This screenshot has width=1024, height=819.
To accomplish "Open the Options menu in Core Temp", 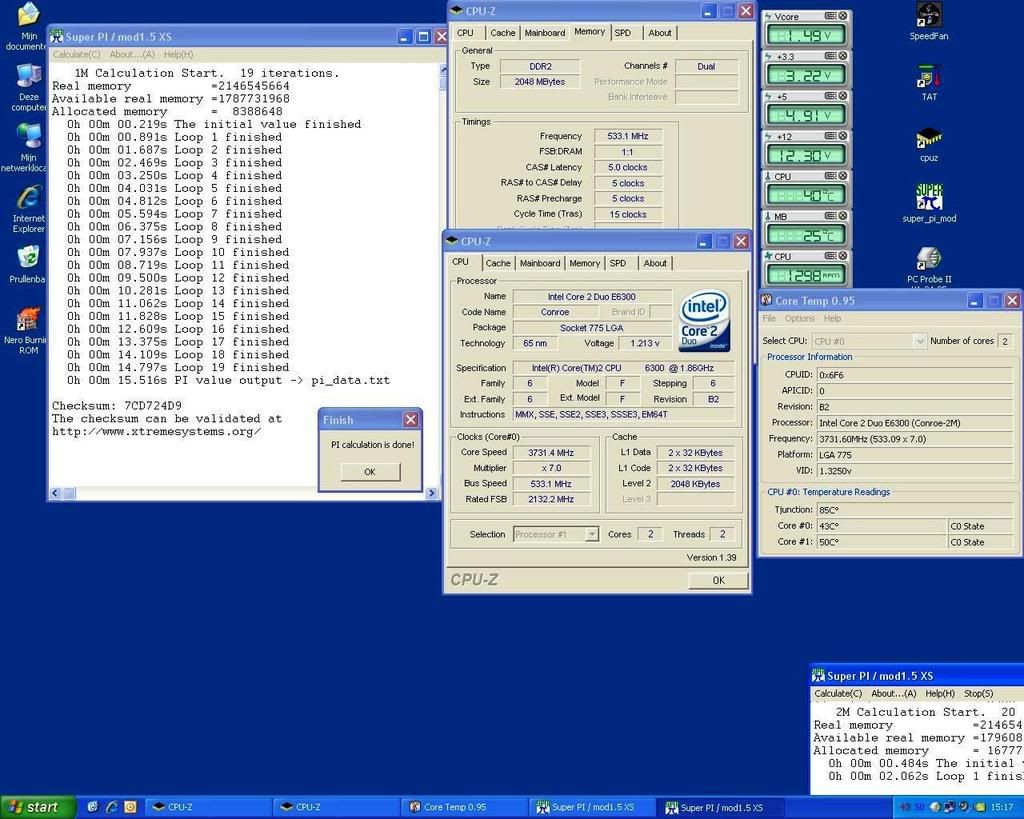I will coord(799,319).
